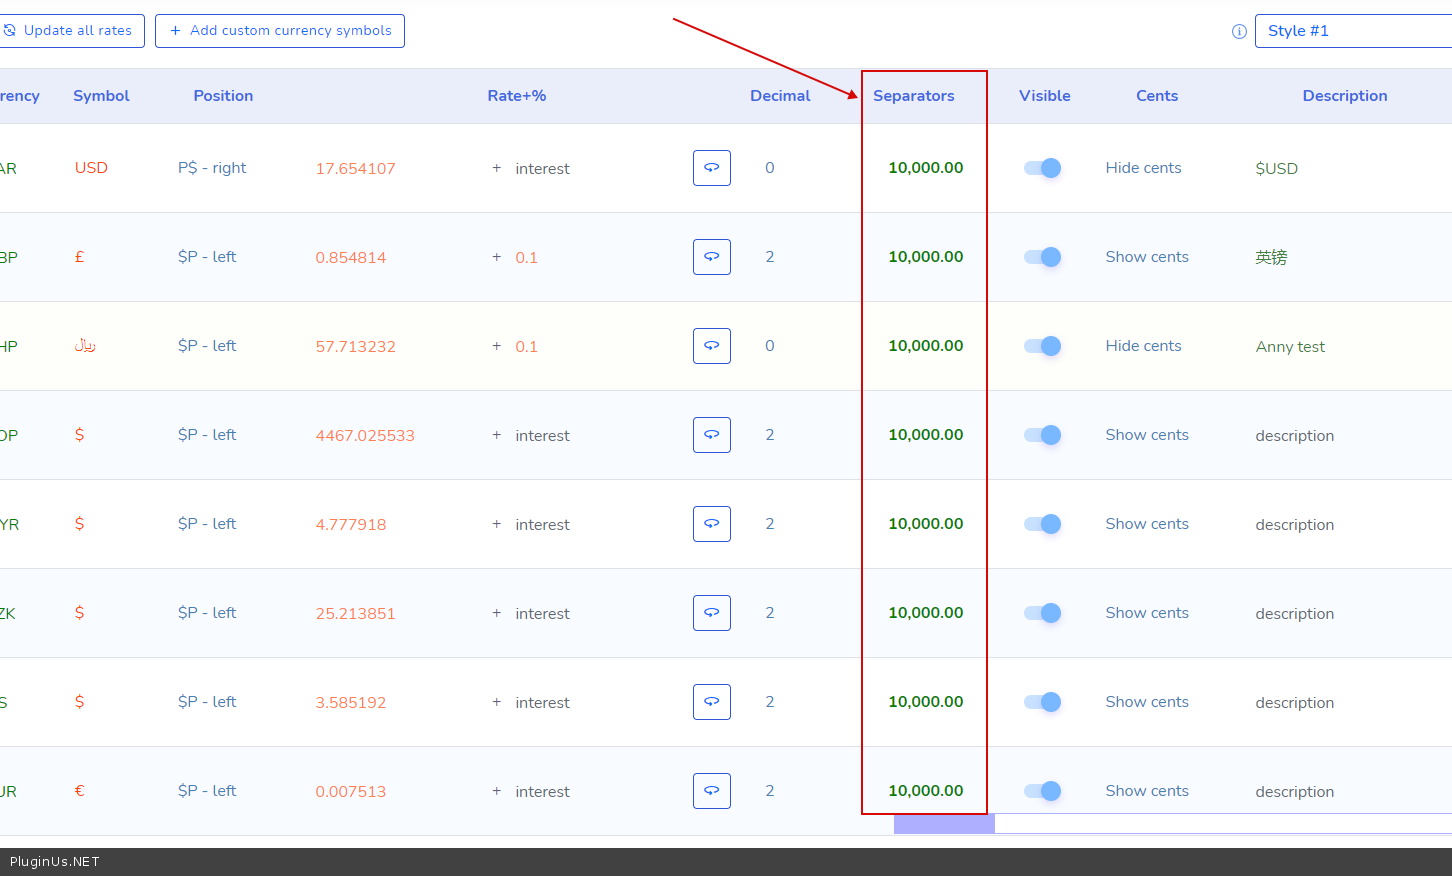Image resolution: width=1452 pixels, height=876 pixels.
Task: Open the Hide cents dropdown in the $USD row
Action: pyautogui.click(x=1143, y=168)
